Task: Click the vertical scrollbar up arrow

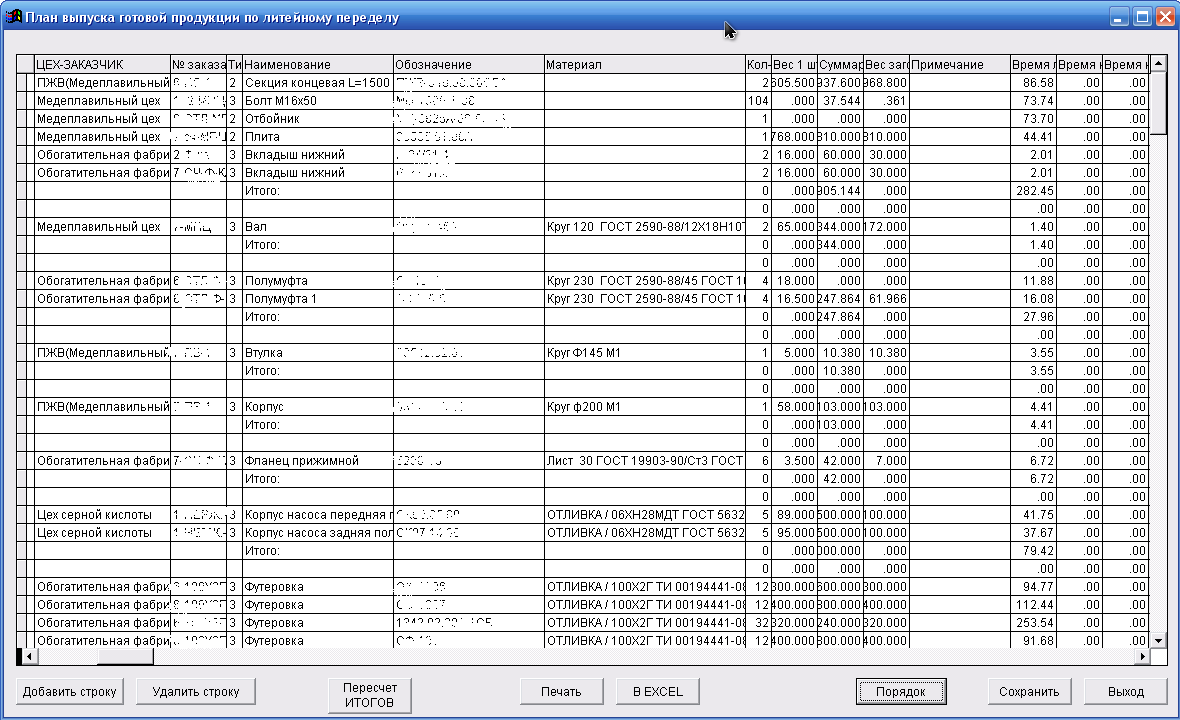Action: pyautogui.click(x=1158, y=64)
